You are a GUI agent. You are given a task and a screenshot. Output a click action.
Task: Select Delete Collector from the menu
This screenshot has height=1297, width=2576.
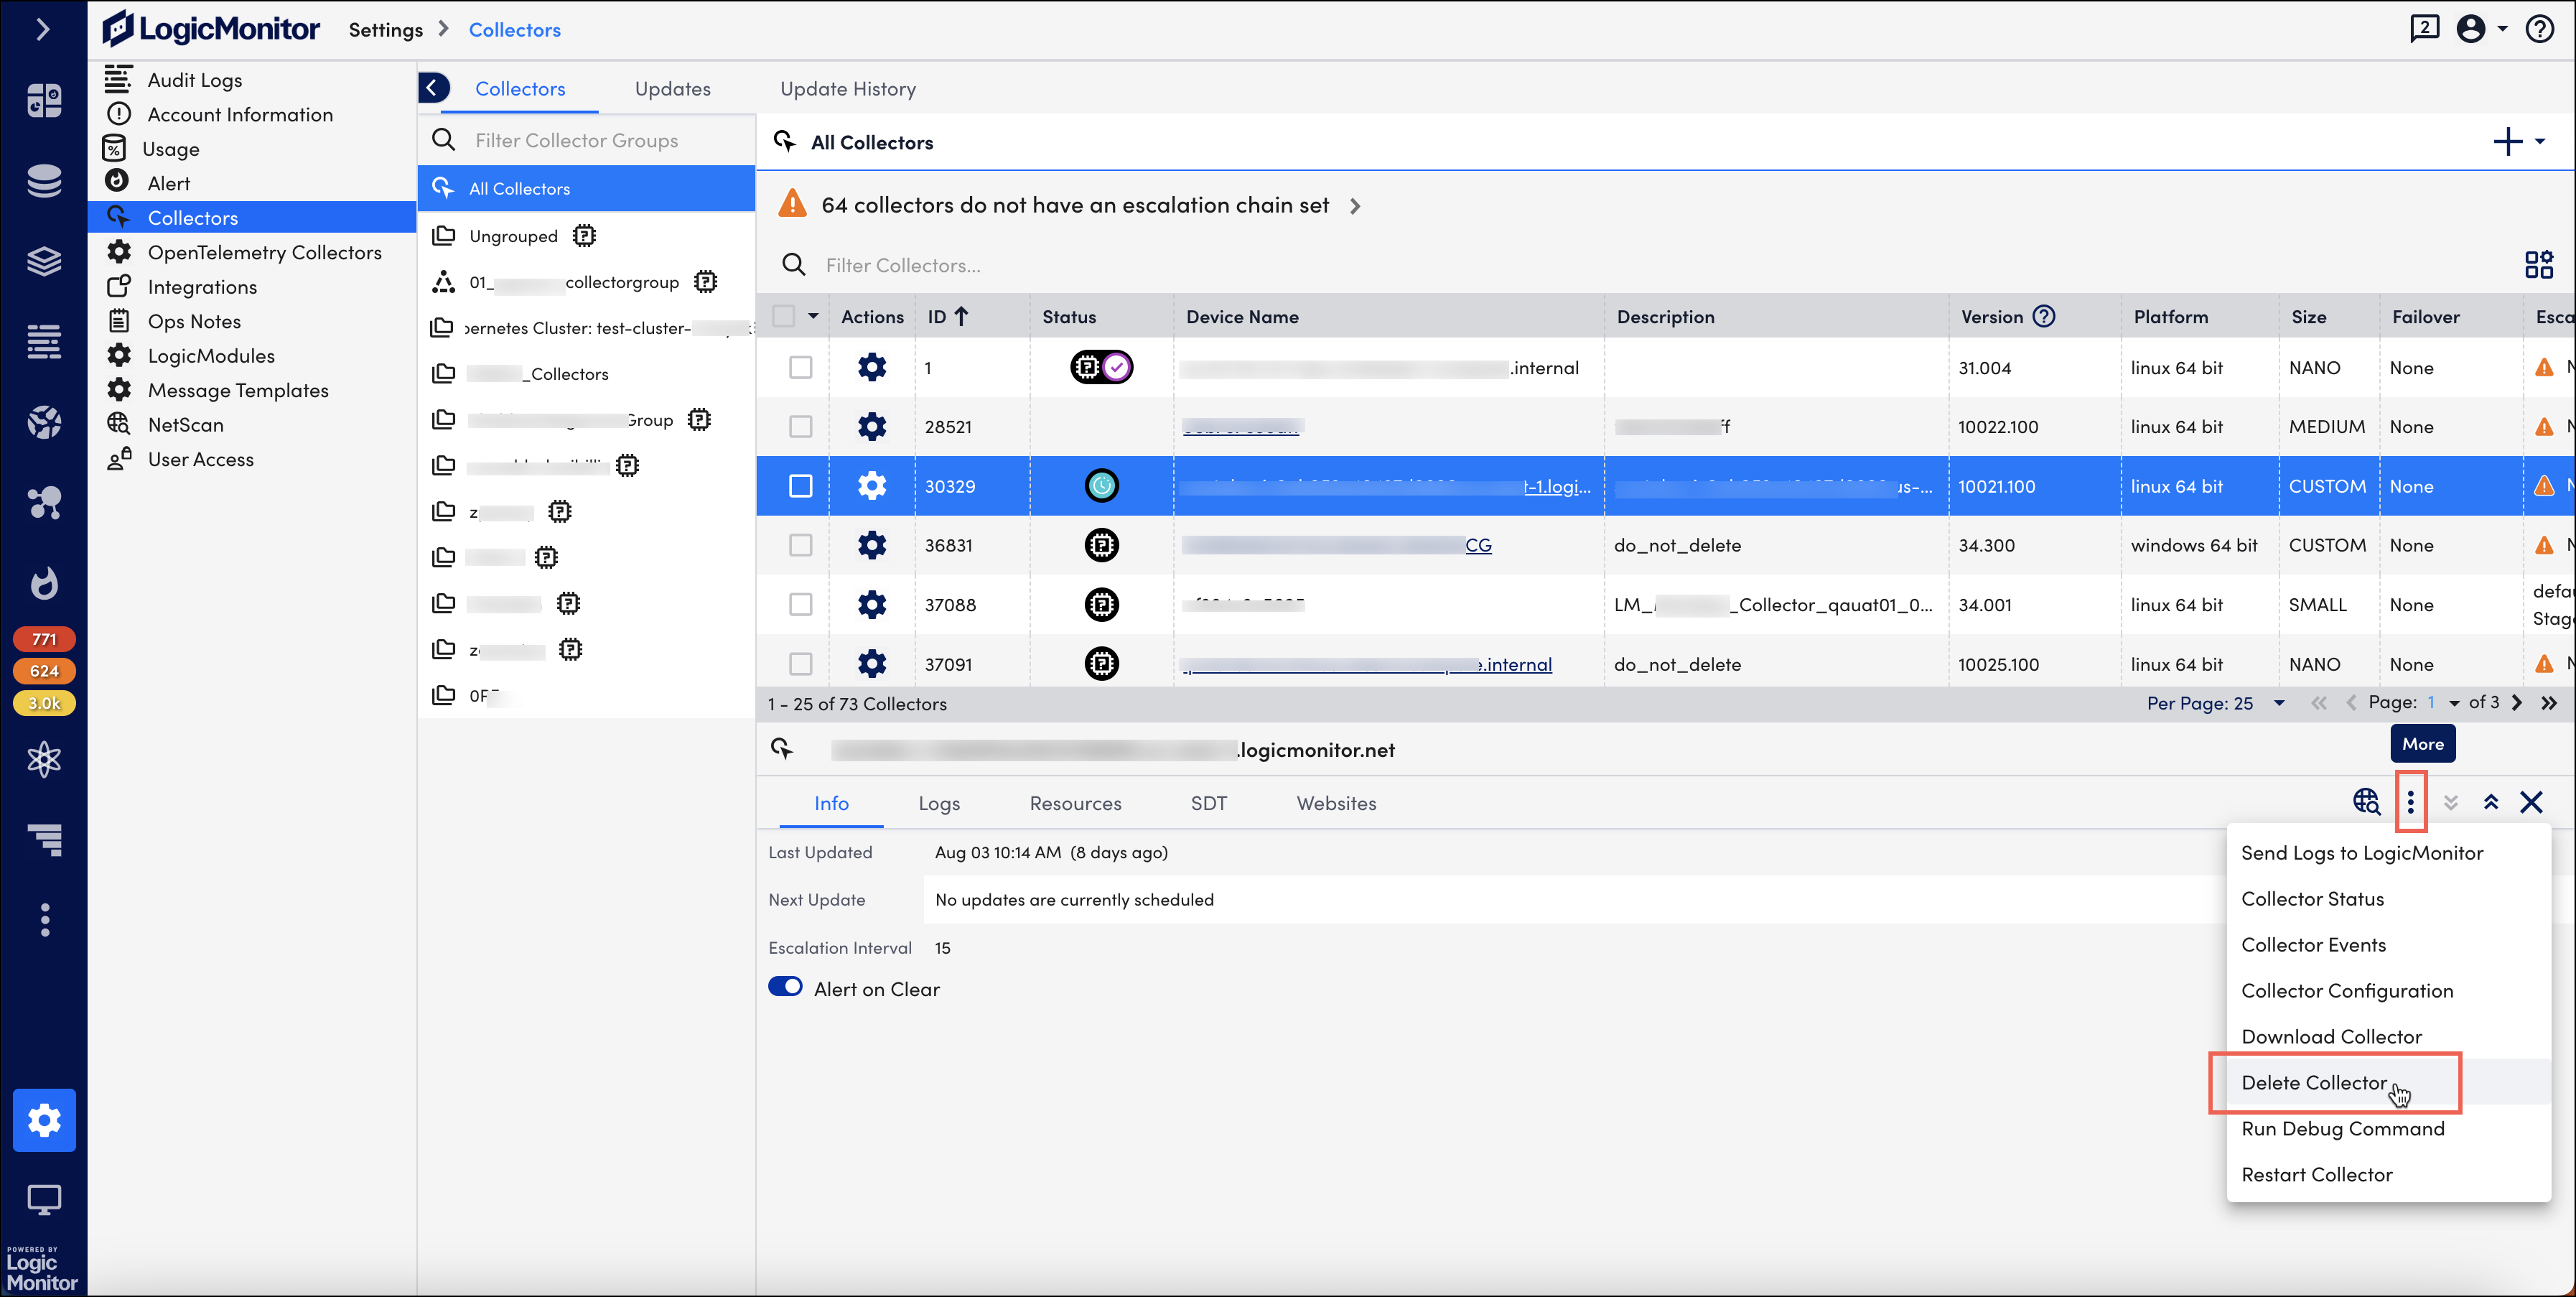[x=2313, y=1082]
